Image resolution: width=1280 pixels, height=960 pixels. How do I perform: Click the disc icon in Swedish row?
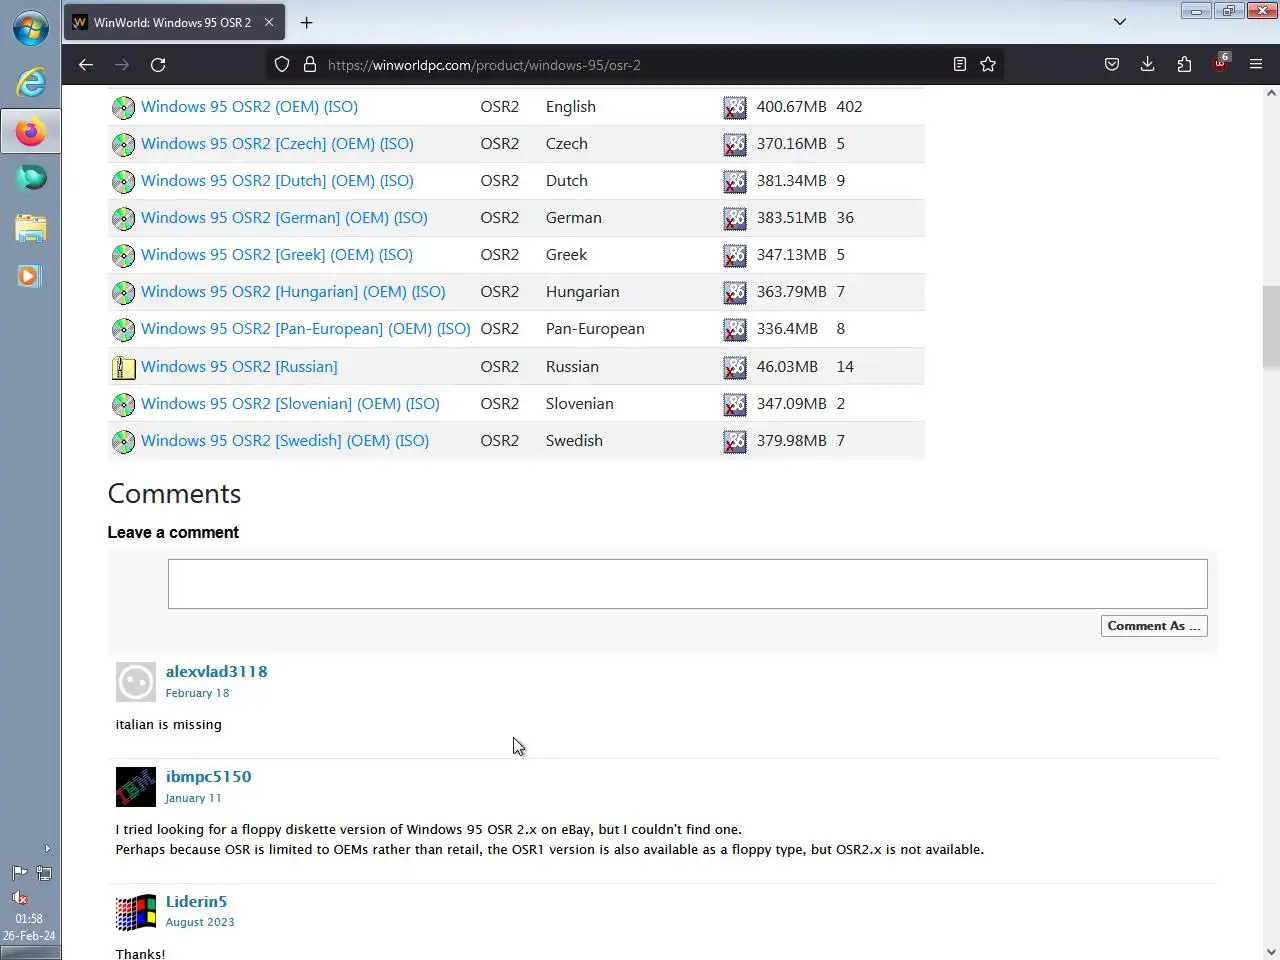point(123,441)
